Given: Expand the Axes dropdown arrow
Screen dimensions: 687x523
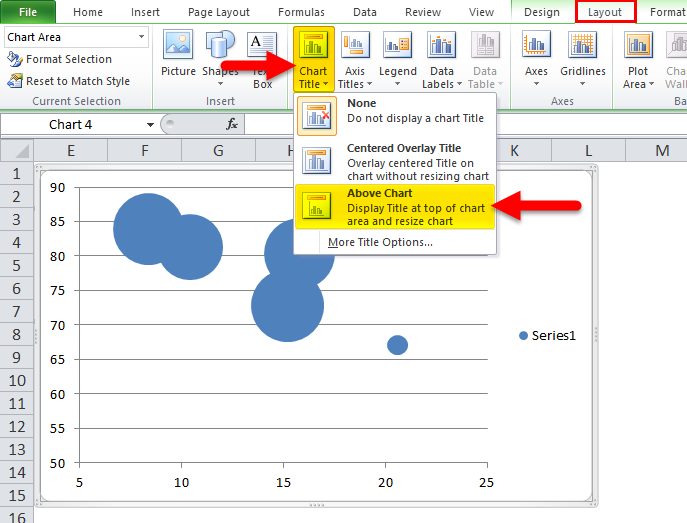Looking at the screenshot, I should (x=536, y=84).
